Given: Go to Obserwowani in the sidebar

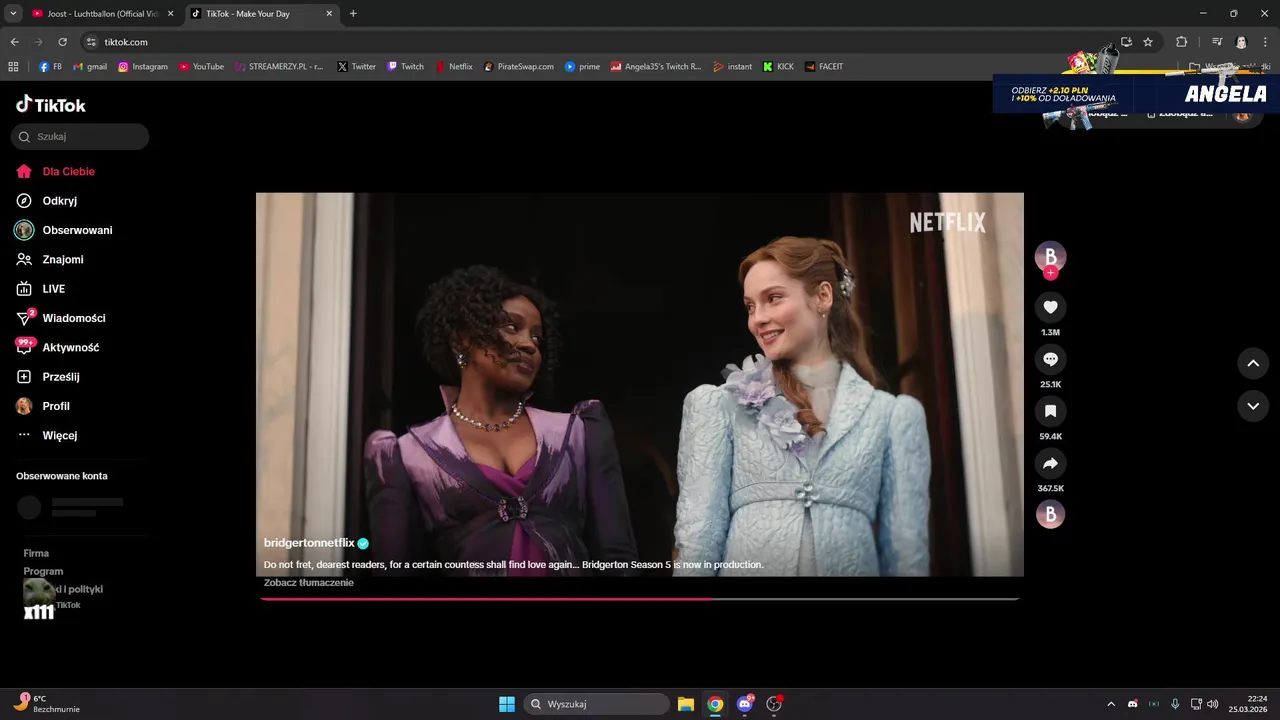Looking at the screenshot, I should (x=64, y=230).
